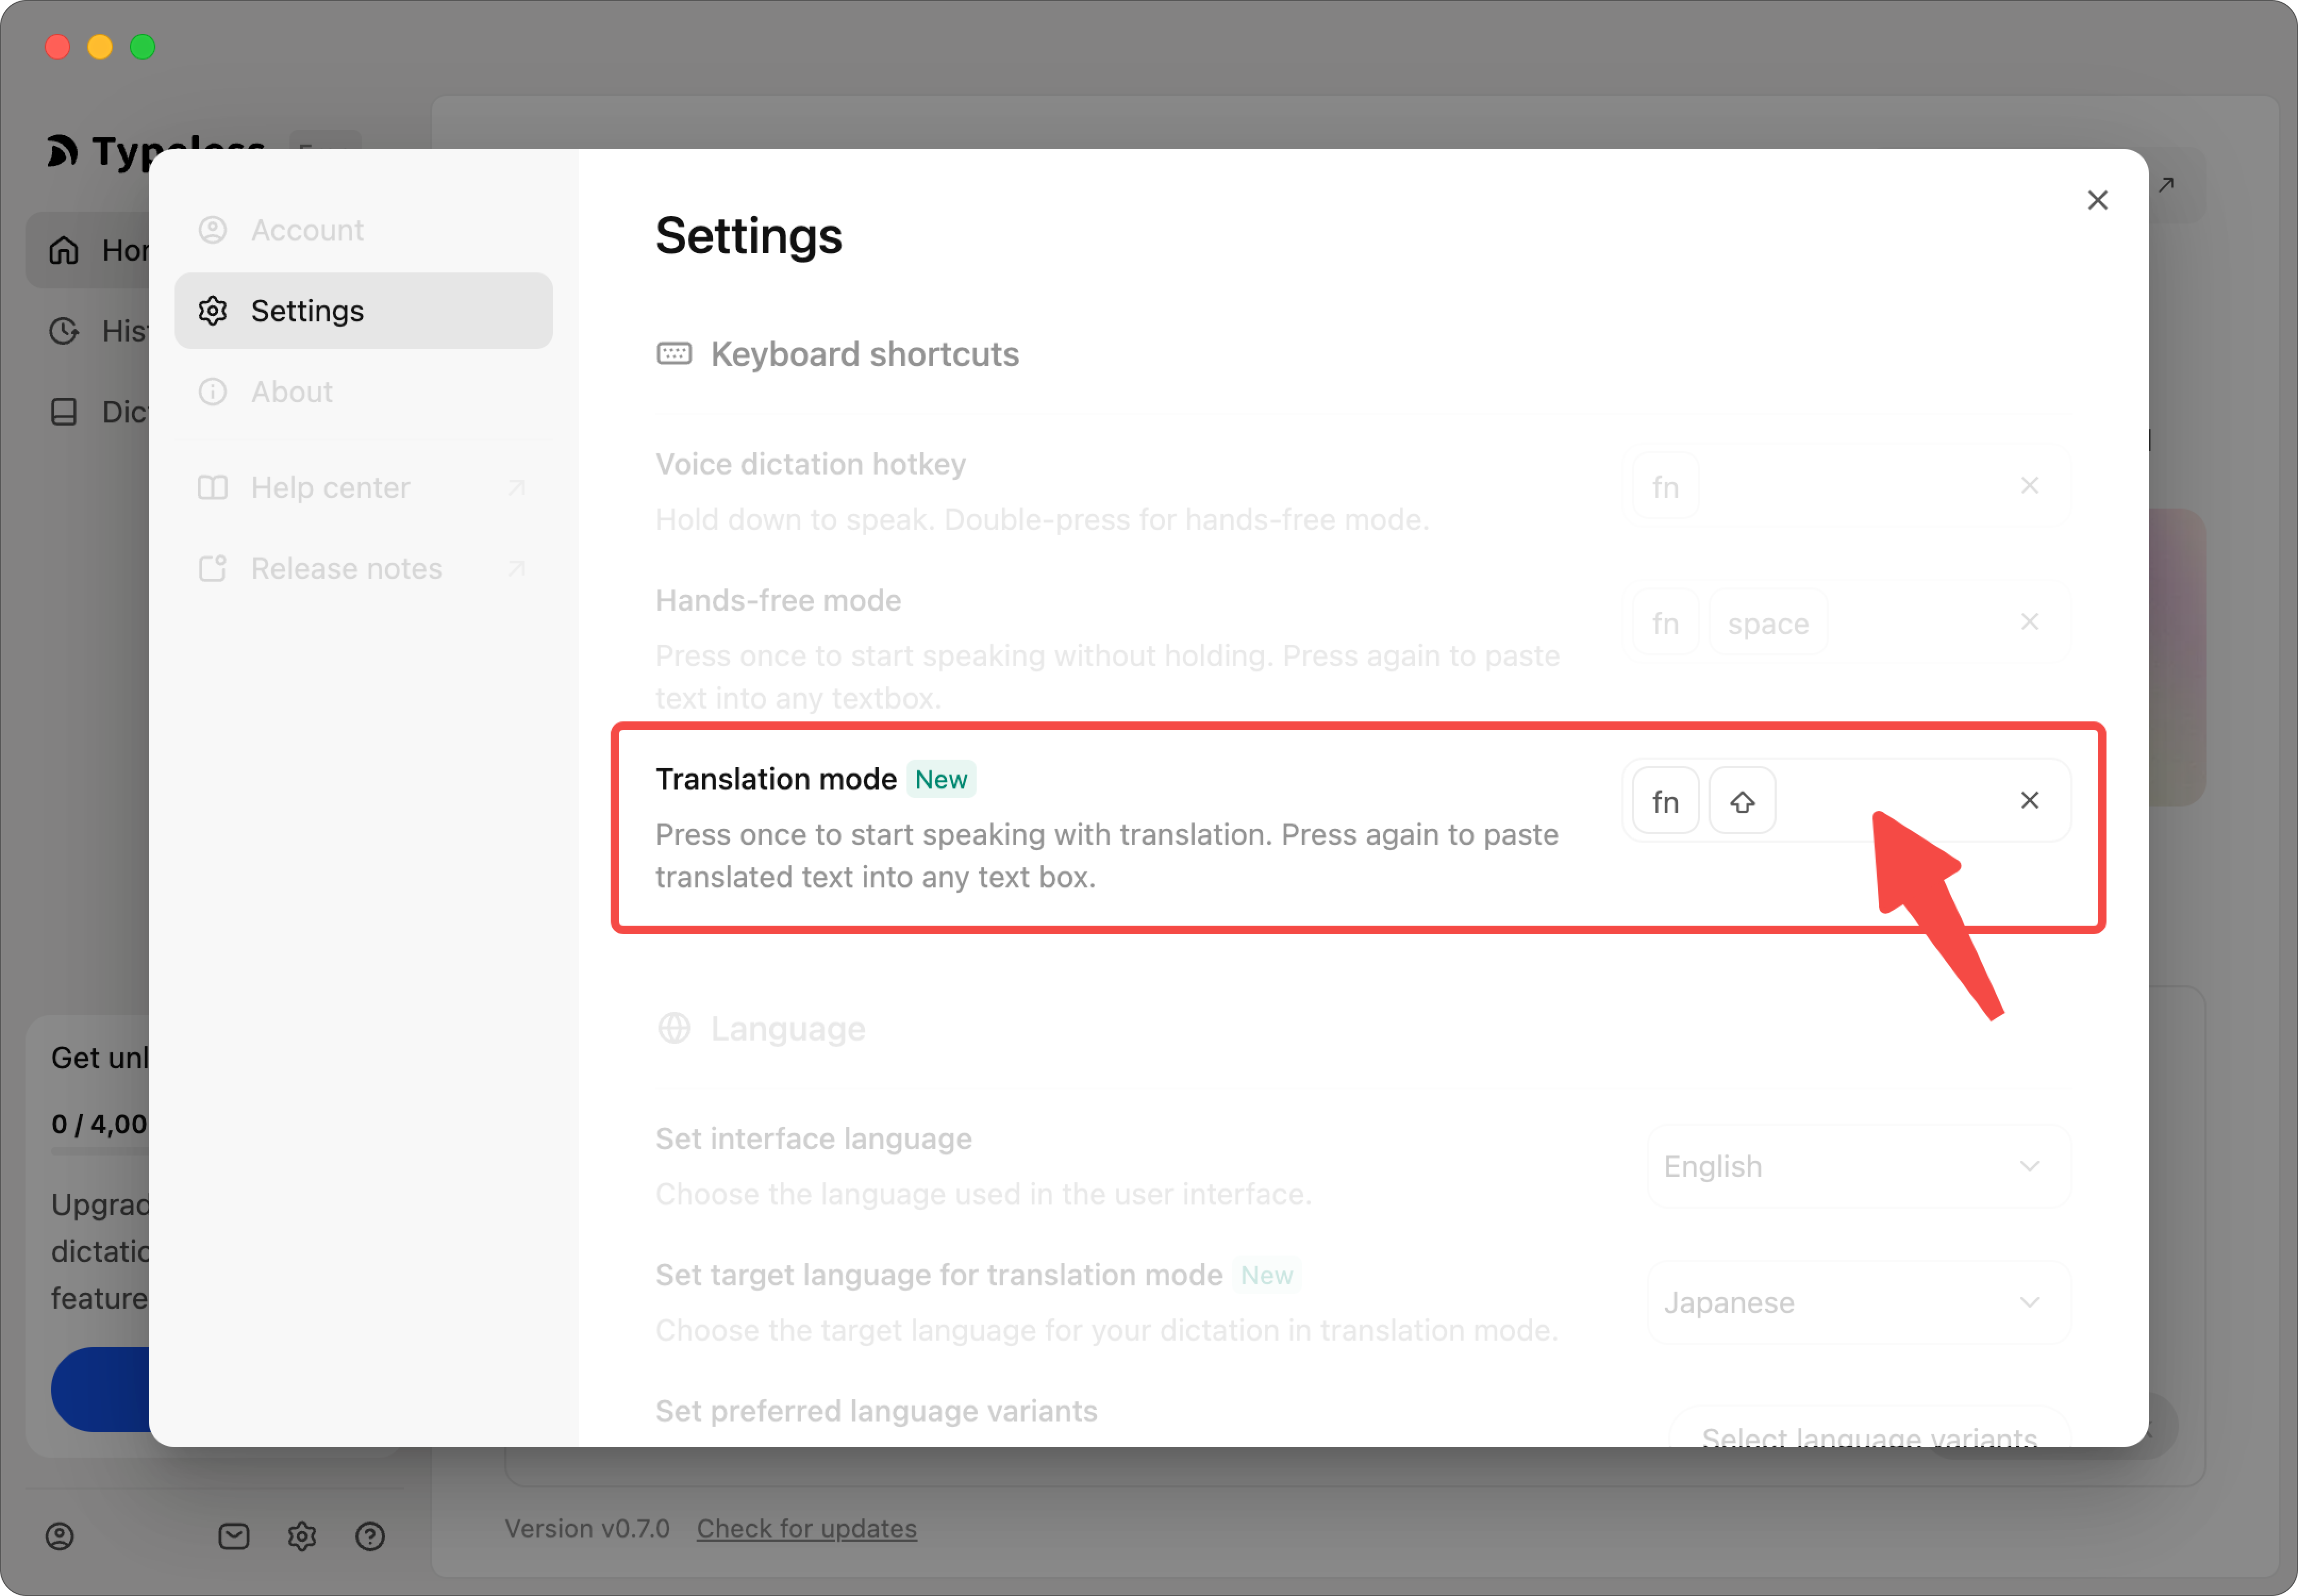The image size is (2298, 1596).
Task: Click the help question mark icon
Action: 370,1536
